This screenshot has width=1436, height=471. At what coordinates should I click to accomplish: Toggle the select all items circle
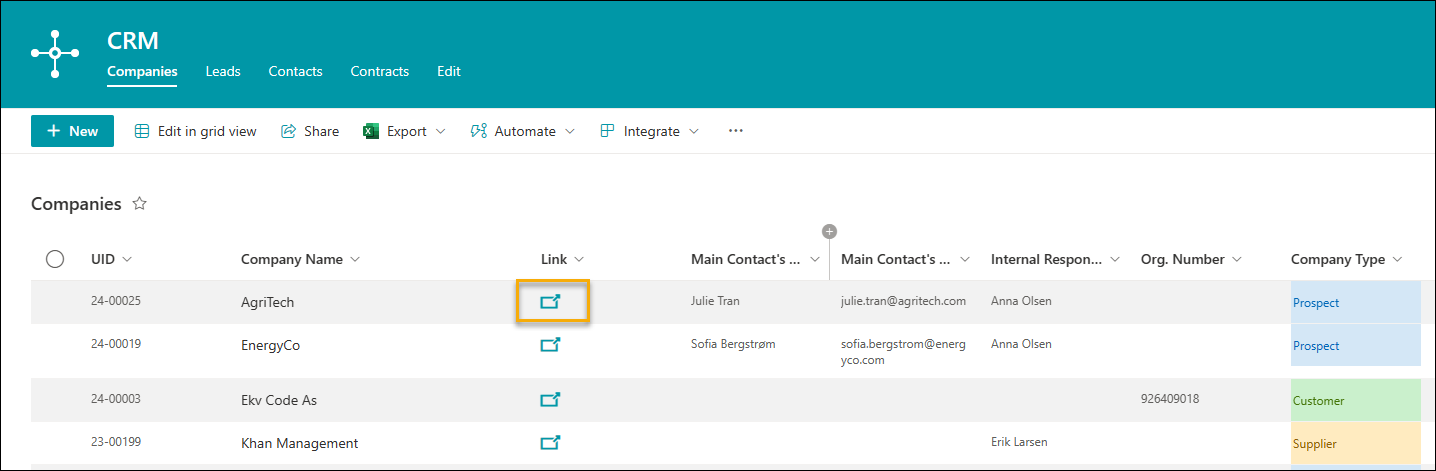(55, 259)
